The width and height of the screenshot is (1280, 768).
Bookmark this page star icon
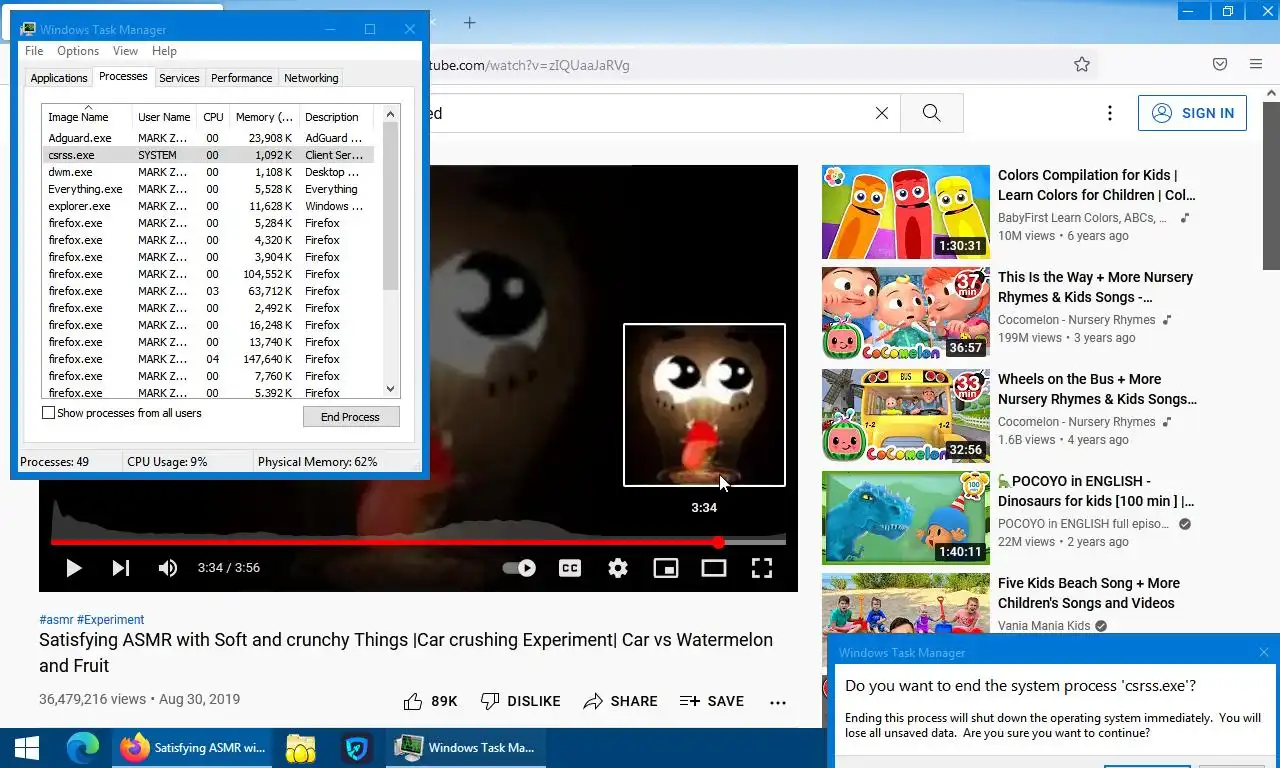click(x=1082, y=64)
